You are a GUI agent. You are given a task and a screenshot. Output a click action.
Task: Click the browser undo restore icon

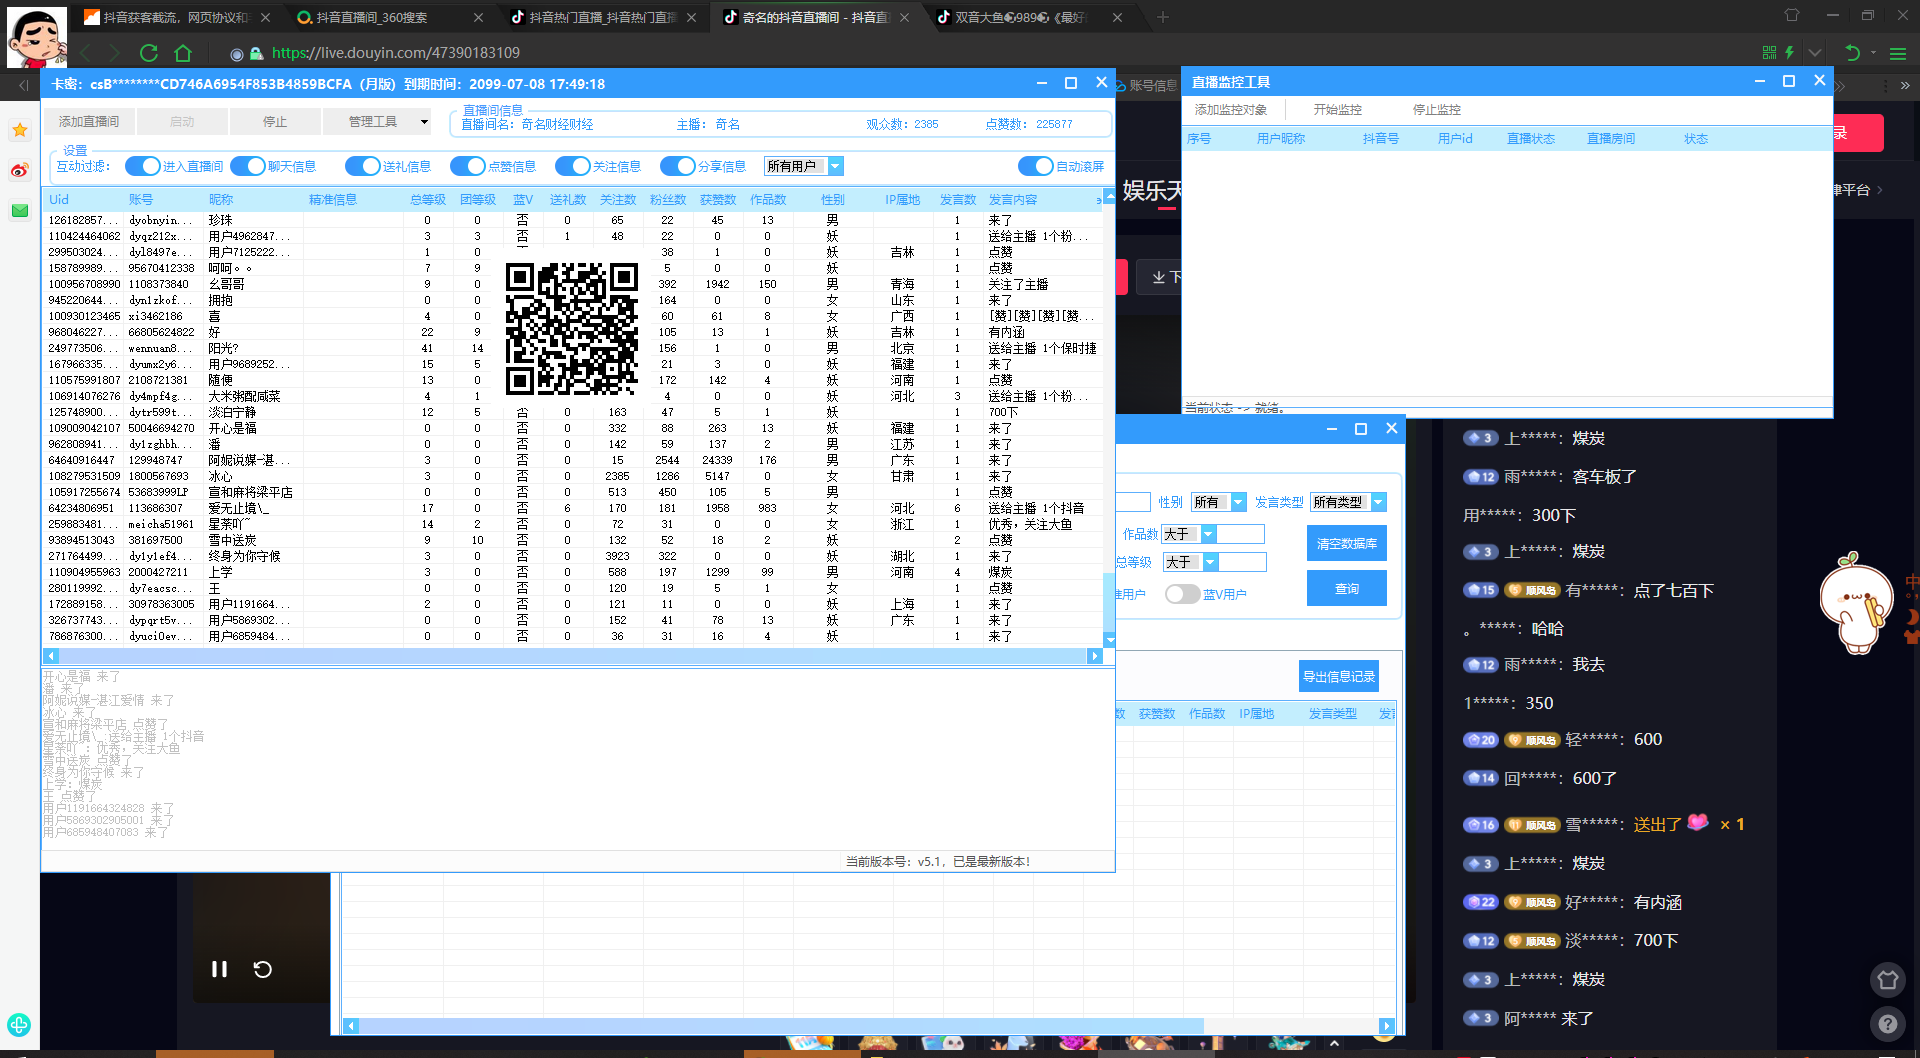tap(1852, 53)
